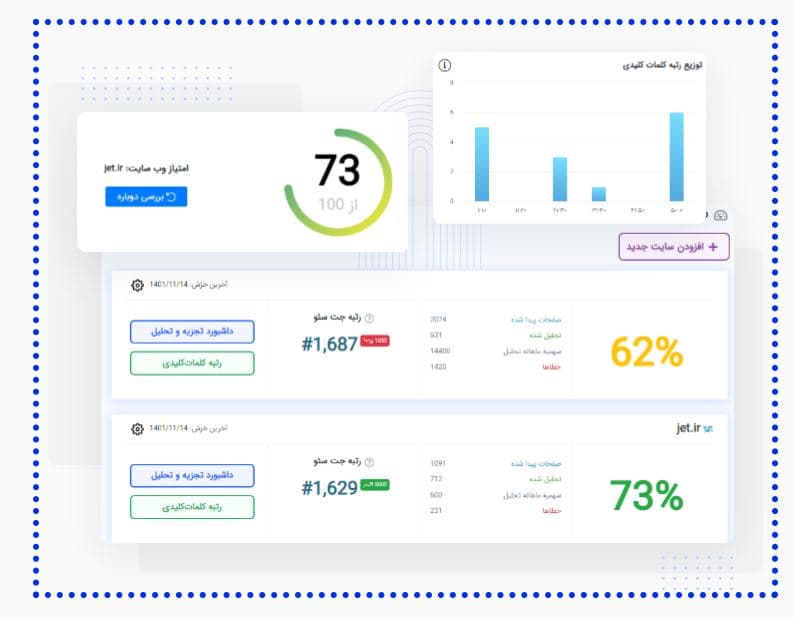Click help icon beside rank #1,629
The image size is (793, 619).
click(x=368, y=463)
